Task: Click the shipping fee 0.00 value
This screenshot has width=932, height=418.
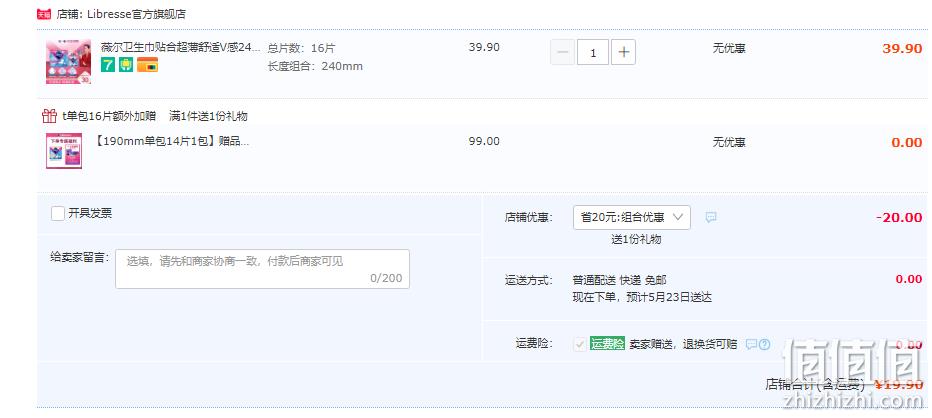Action: click(909, 279)
